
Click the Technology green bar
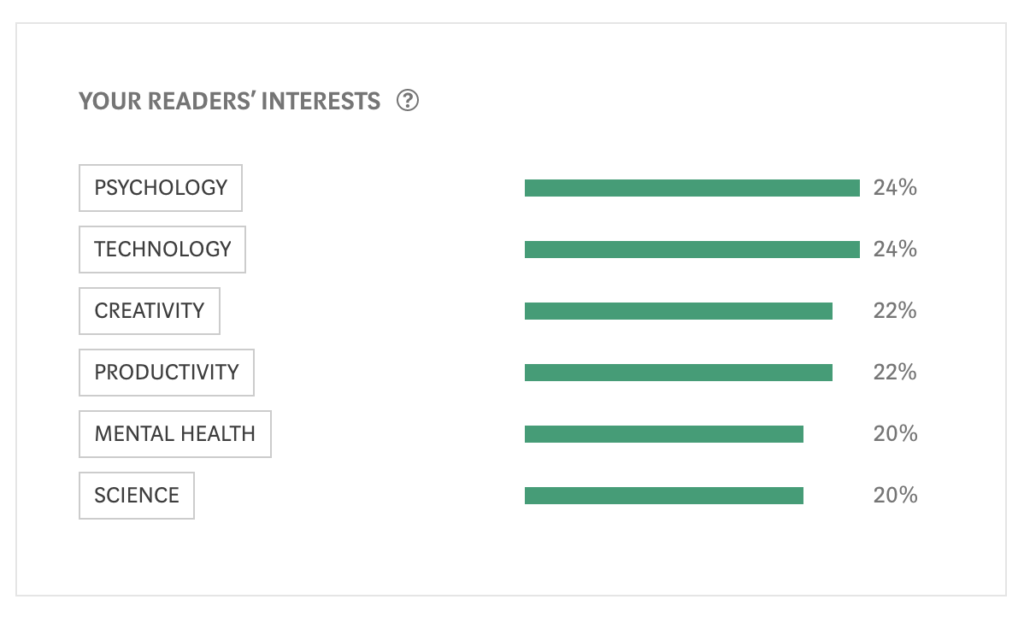692,249
